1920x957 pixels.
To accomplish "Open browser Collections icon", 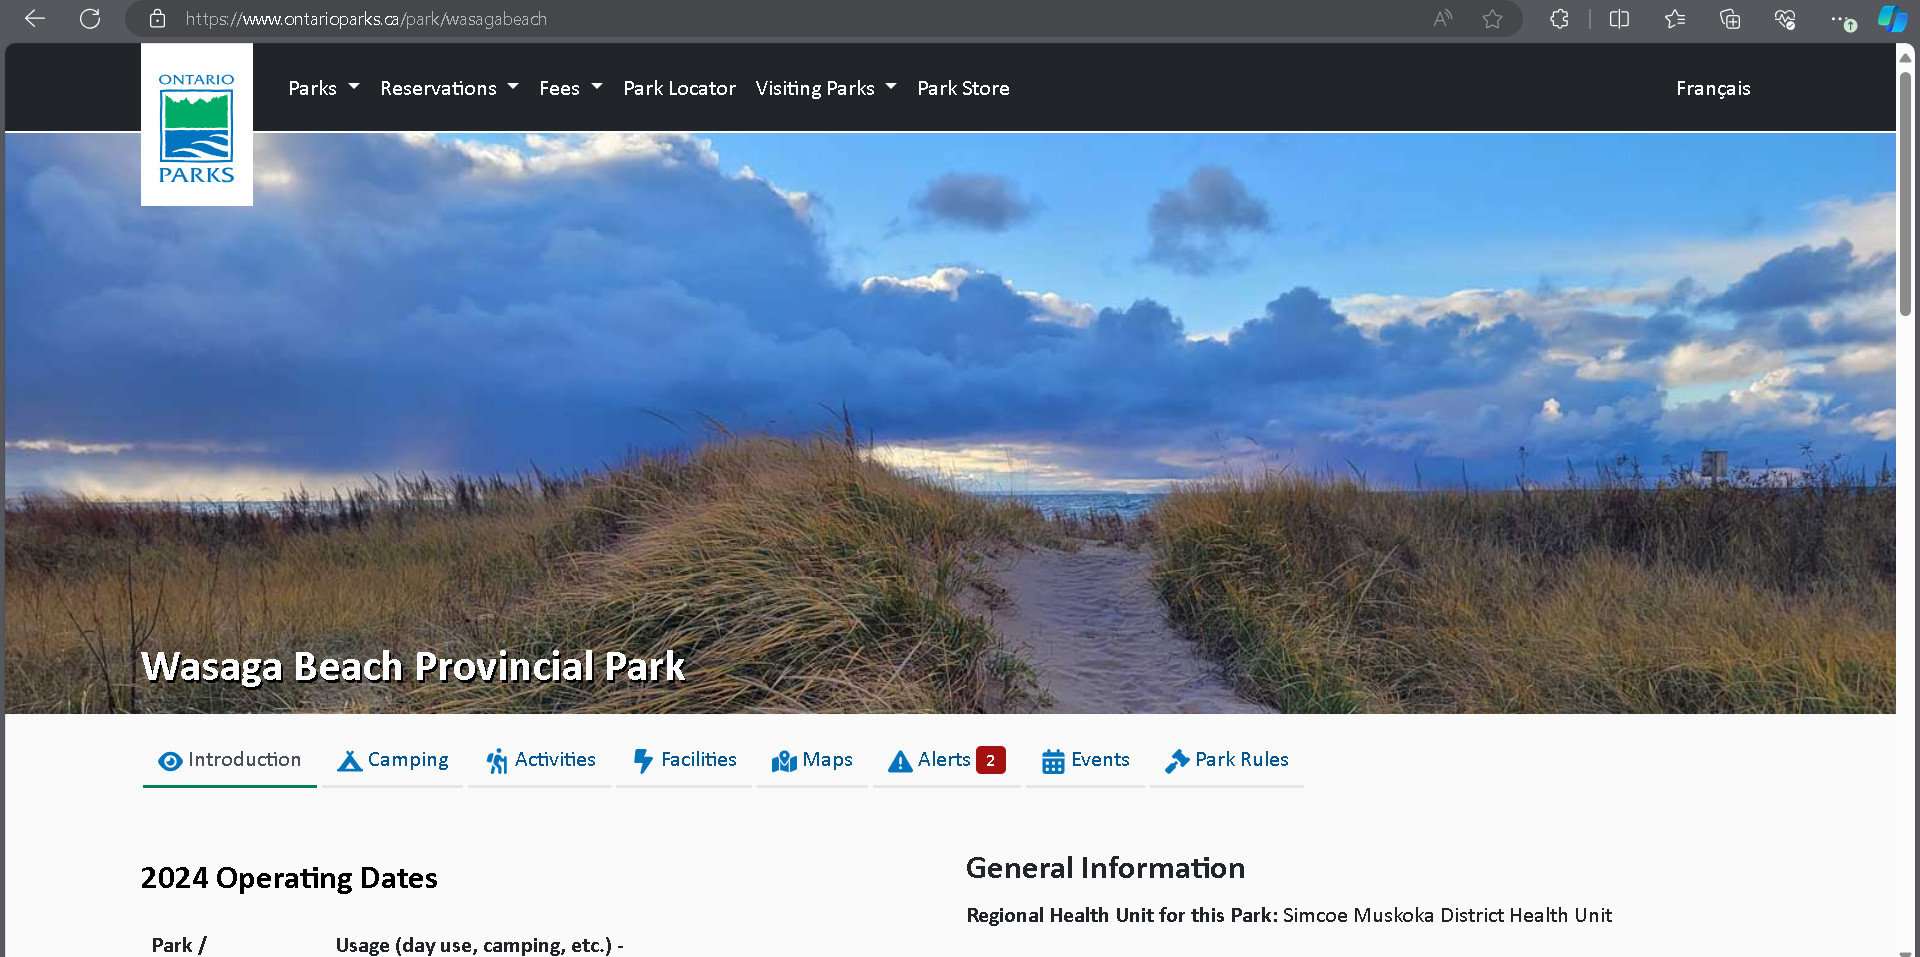I will [1729, 19].
